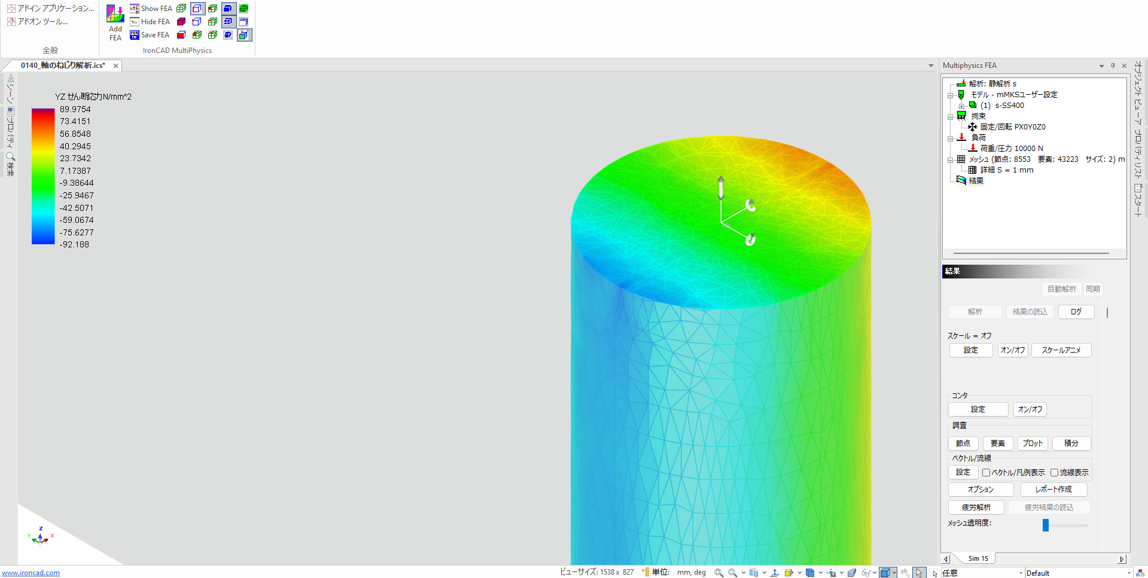Click the 疲労解析 button
Screen dimensions: 1148x578
pyautogui.click(x=975, y=508)
